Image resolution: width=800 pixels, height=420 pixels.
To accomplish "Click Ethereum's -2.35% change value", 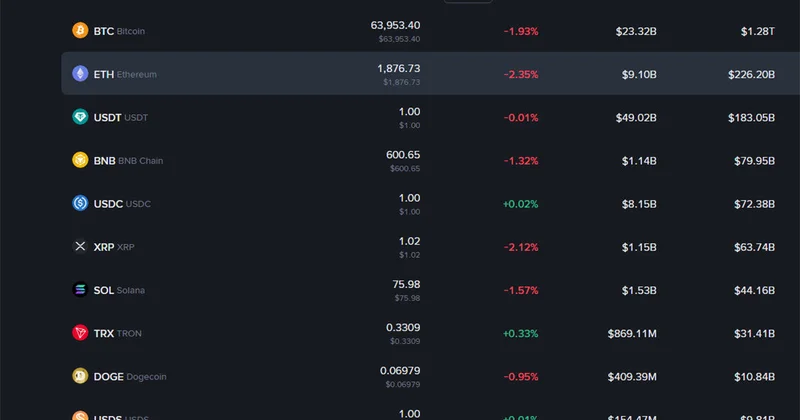I will [x=521, y=75].
